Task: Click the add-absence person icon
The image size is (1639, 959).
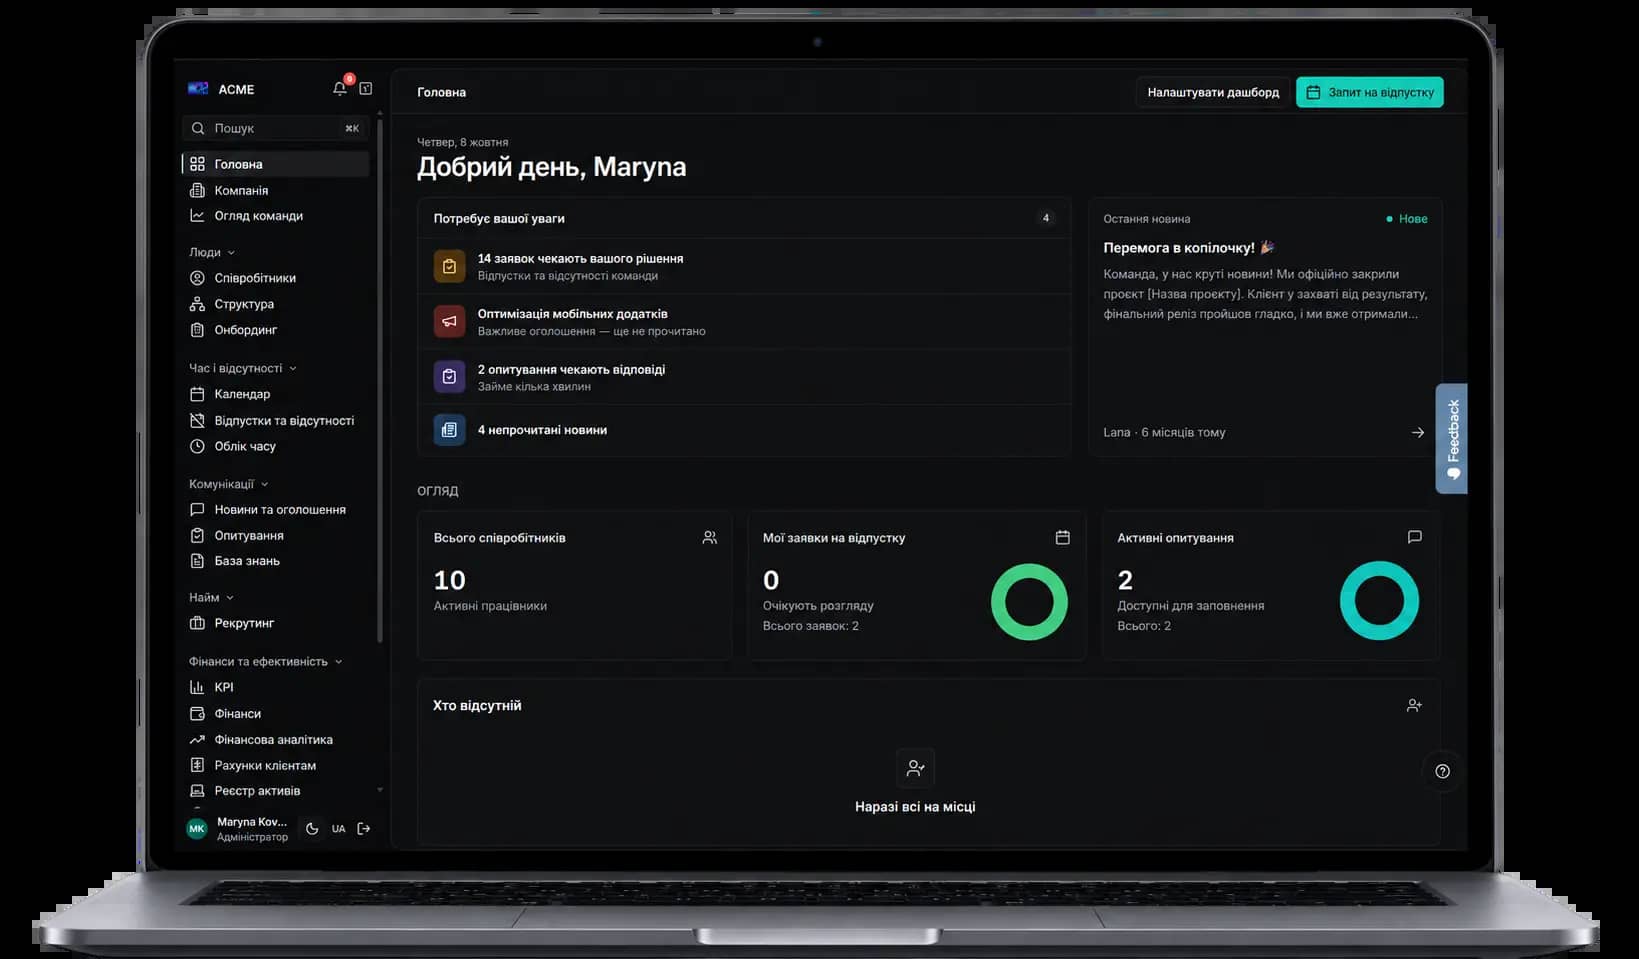Action: pyautogui.click(x=1414, y=705)
